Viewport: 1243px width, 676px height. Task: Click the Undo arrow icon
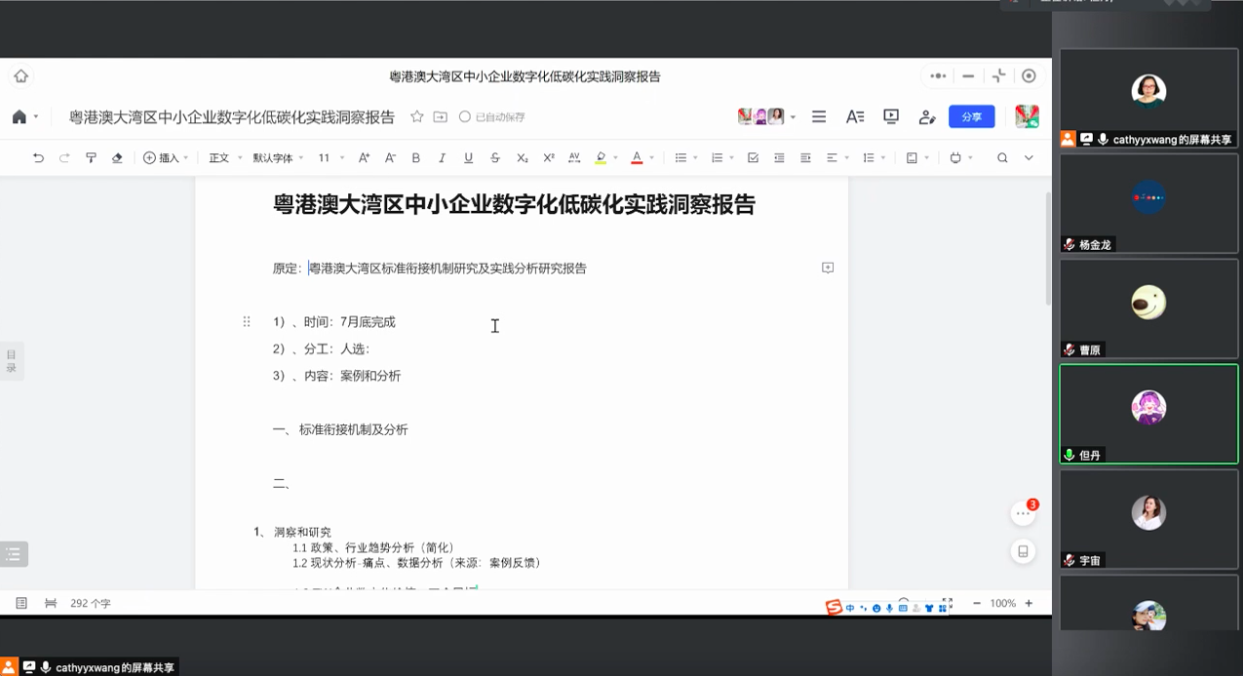(38, 158)
